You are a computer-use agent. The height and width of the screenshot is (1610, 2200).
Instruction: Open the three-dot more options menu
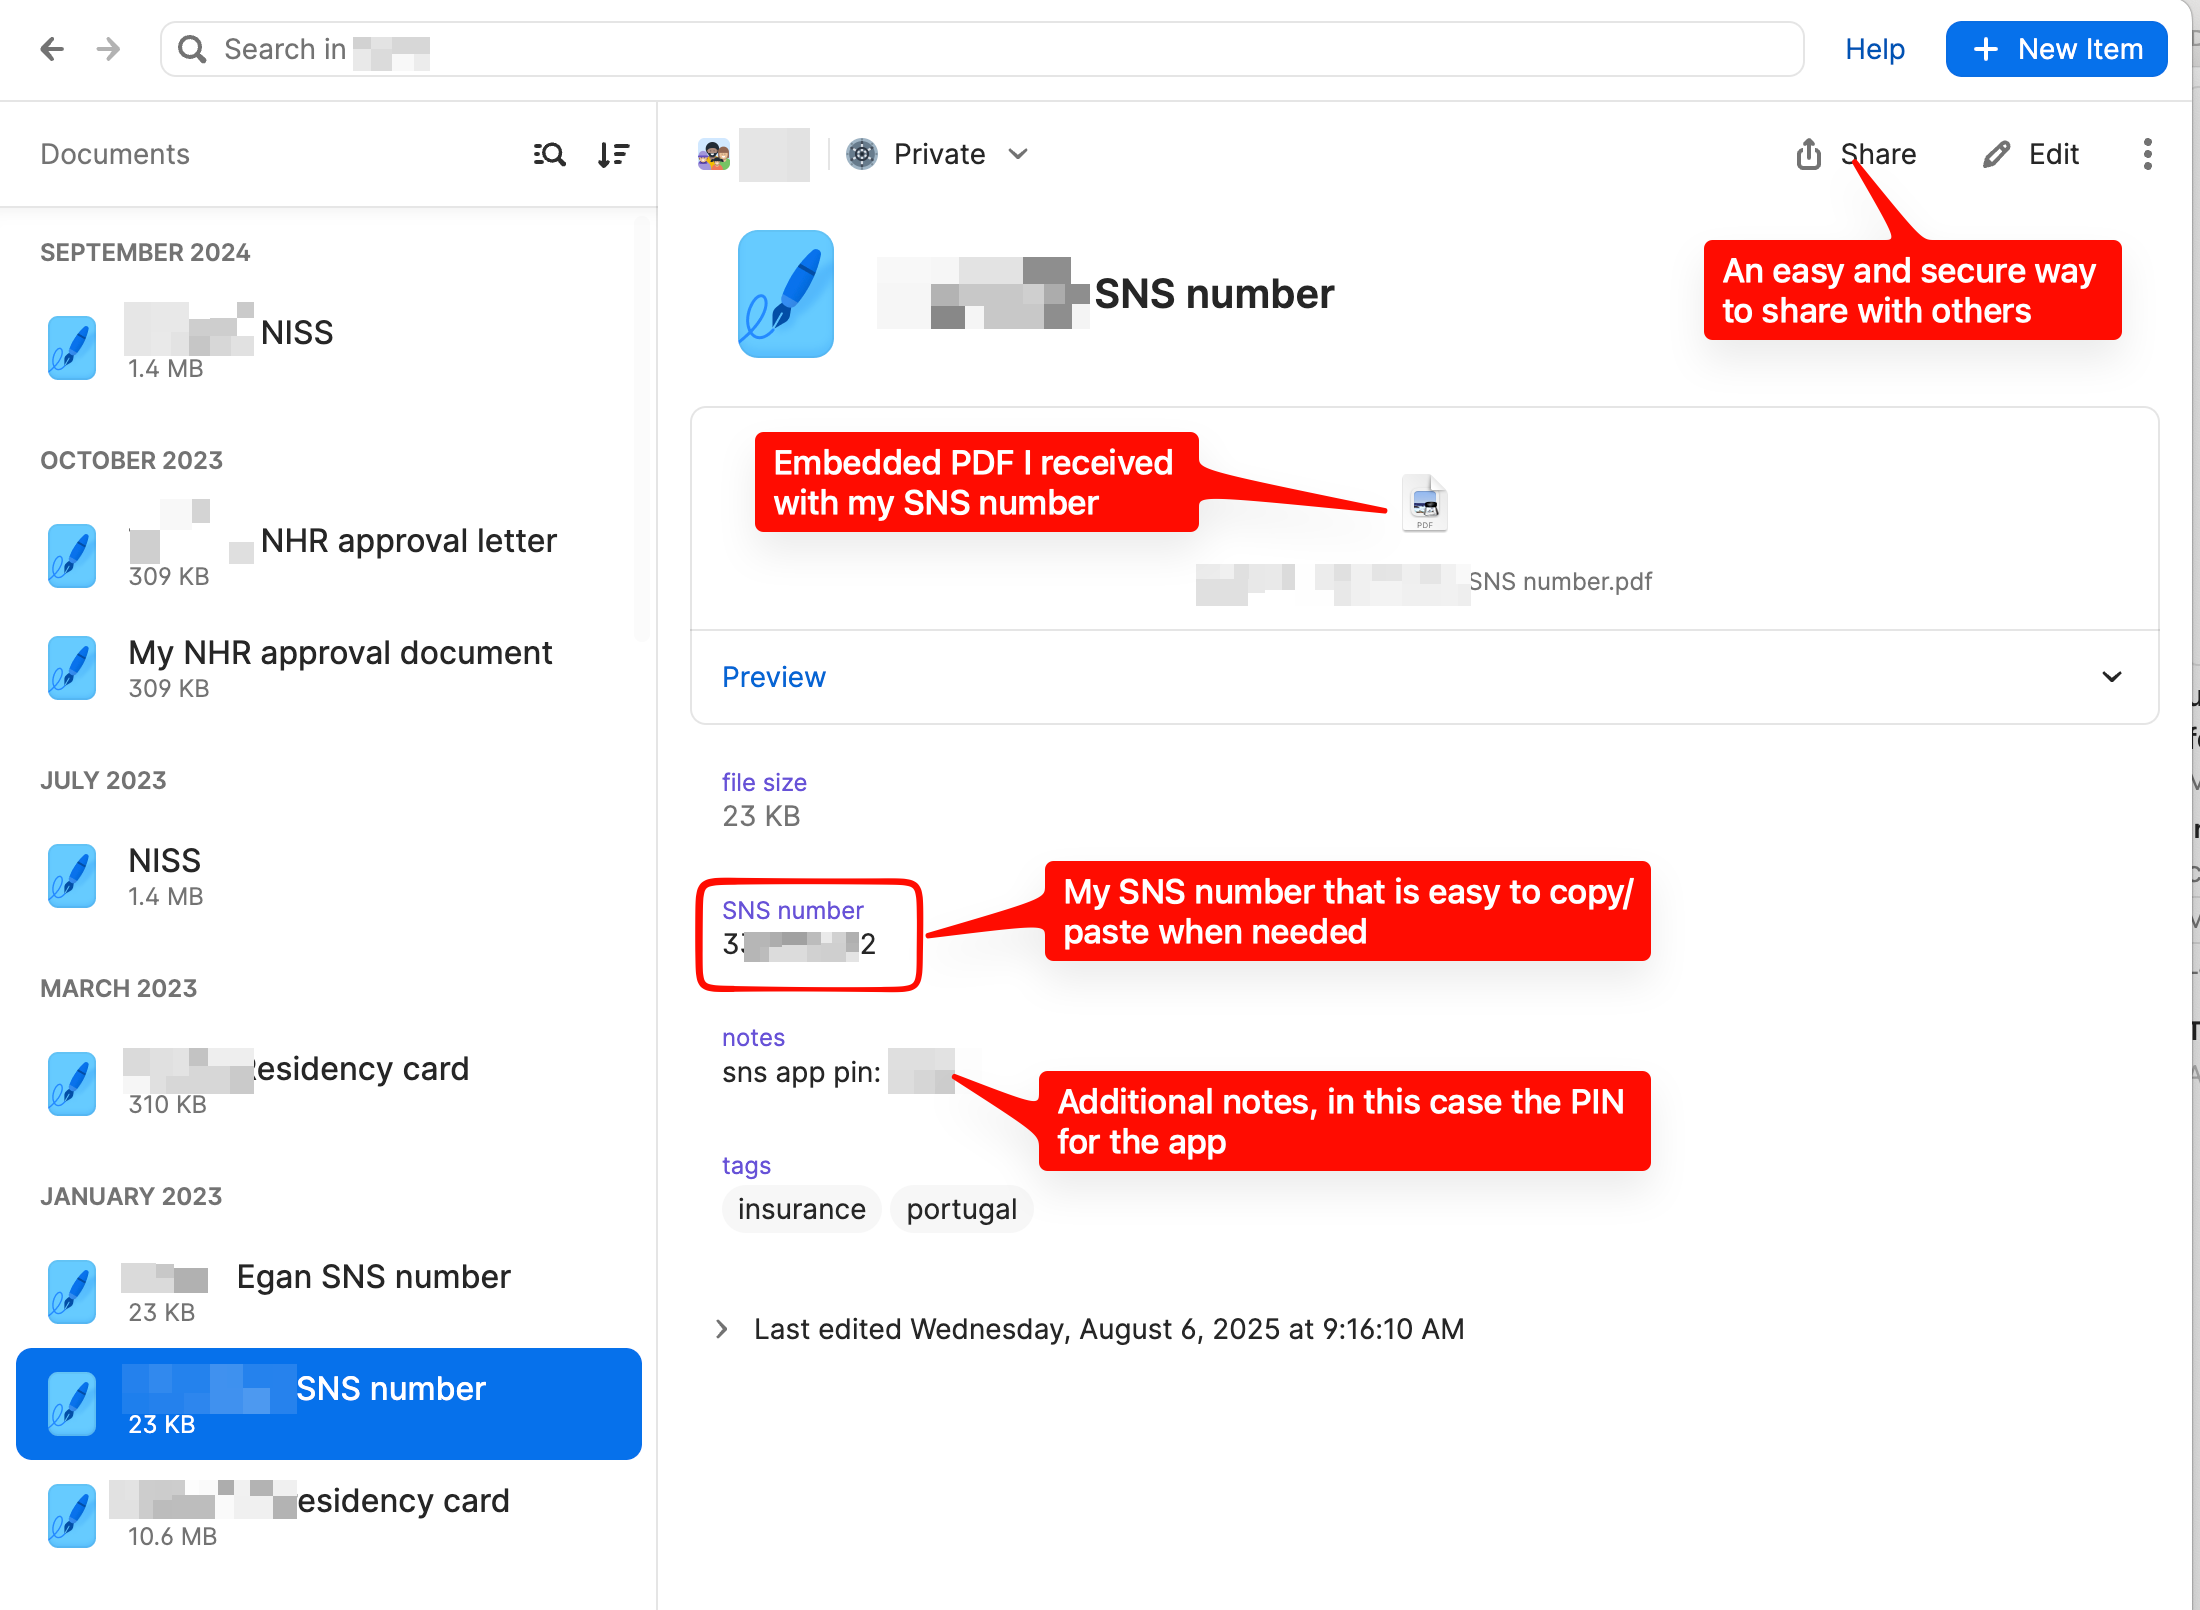(2147, 154)
